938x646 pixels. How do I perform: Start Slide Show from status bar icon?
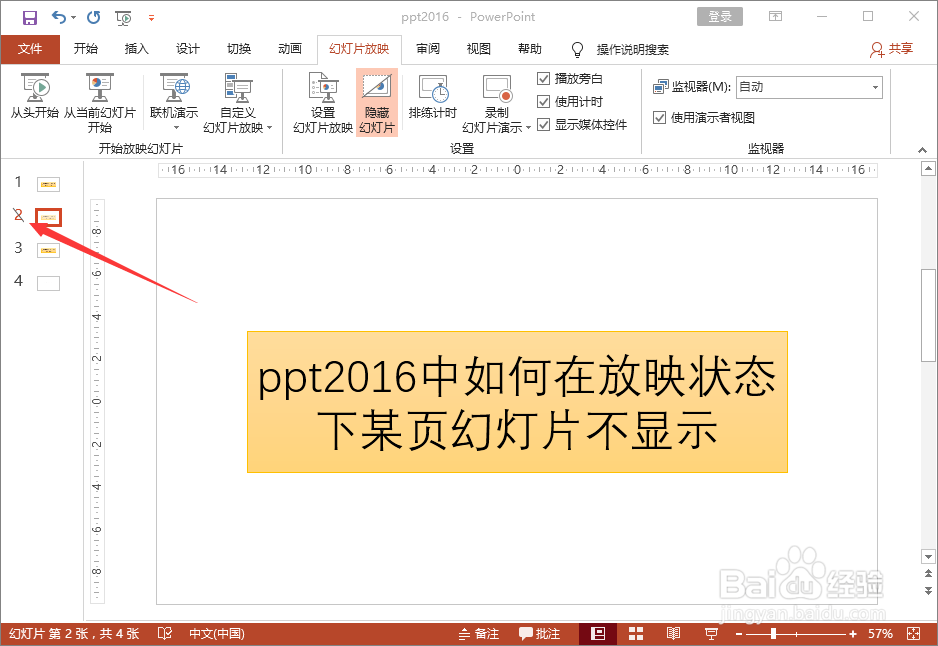coord(711,634)
